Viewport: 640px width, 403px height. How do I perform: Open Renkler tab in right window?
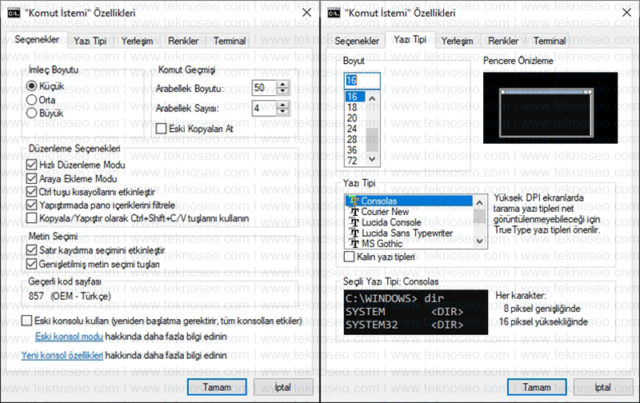503,41
